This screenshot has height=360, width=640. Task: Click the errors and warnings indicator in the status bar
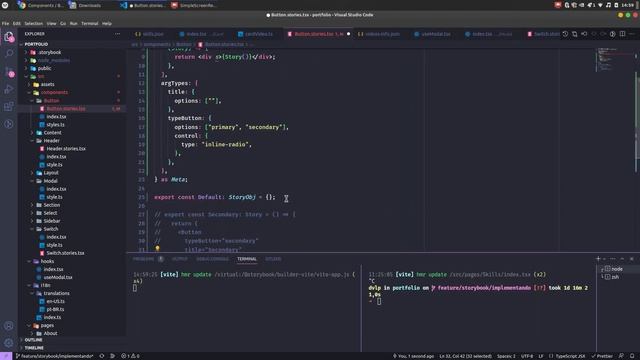(x=130, y=356)
